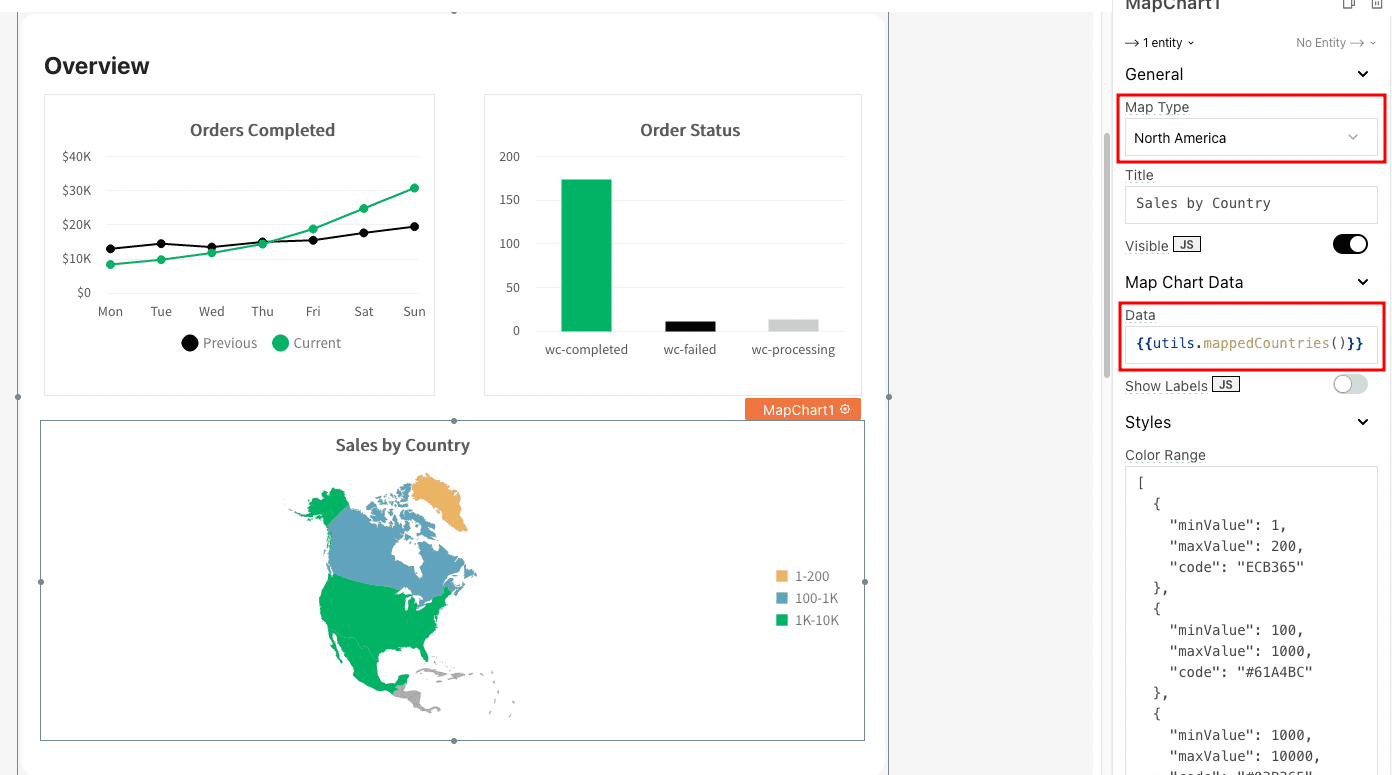Click the Sunday data point on green line

pos(414,188)
